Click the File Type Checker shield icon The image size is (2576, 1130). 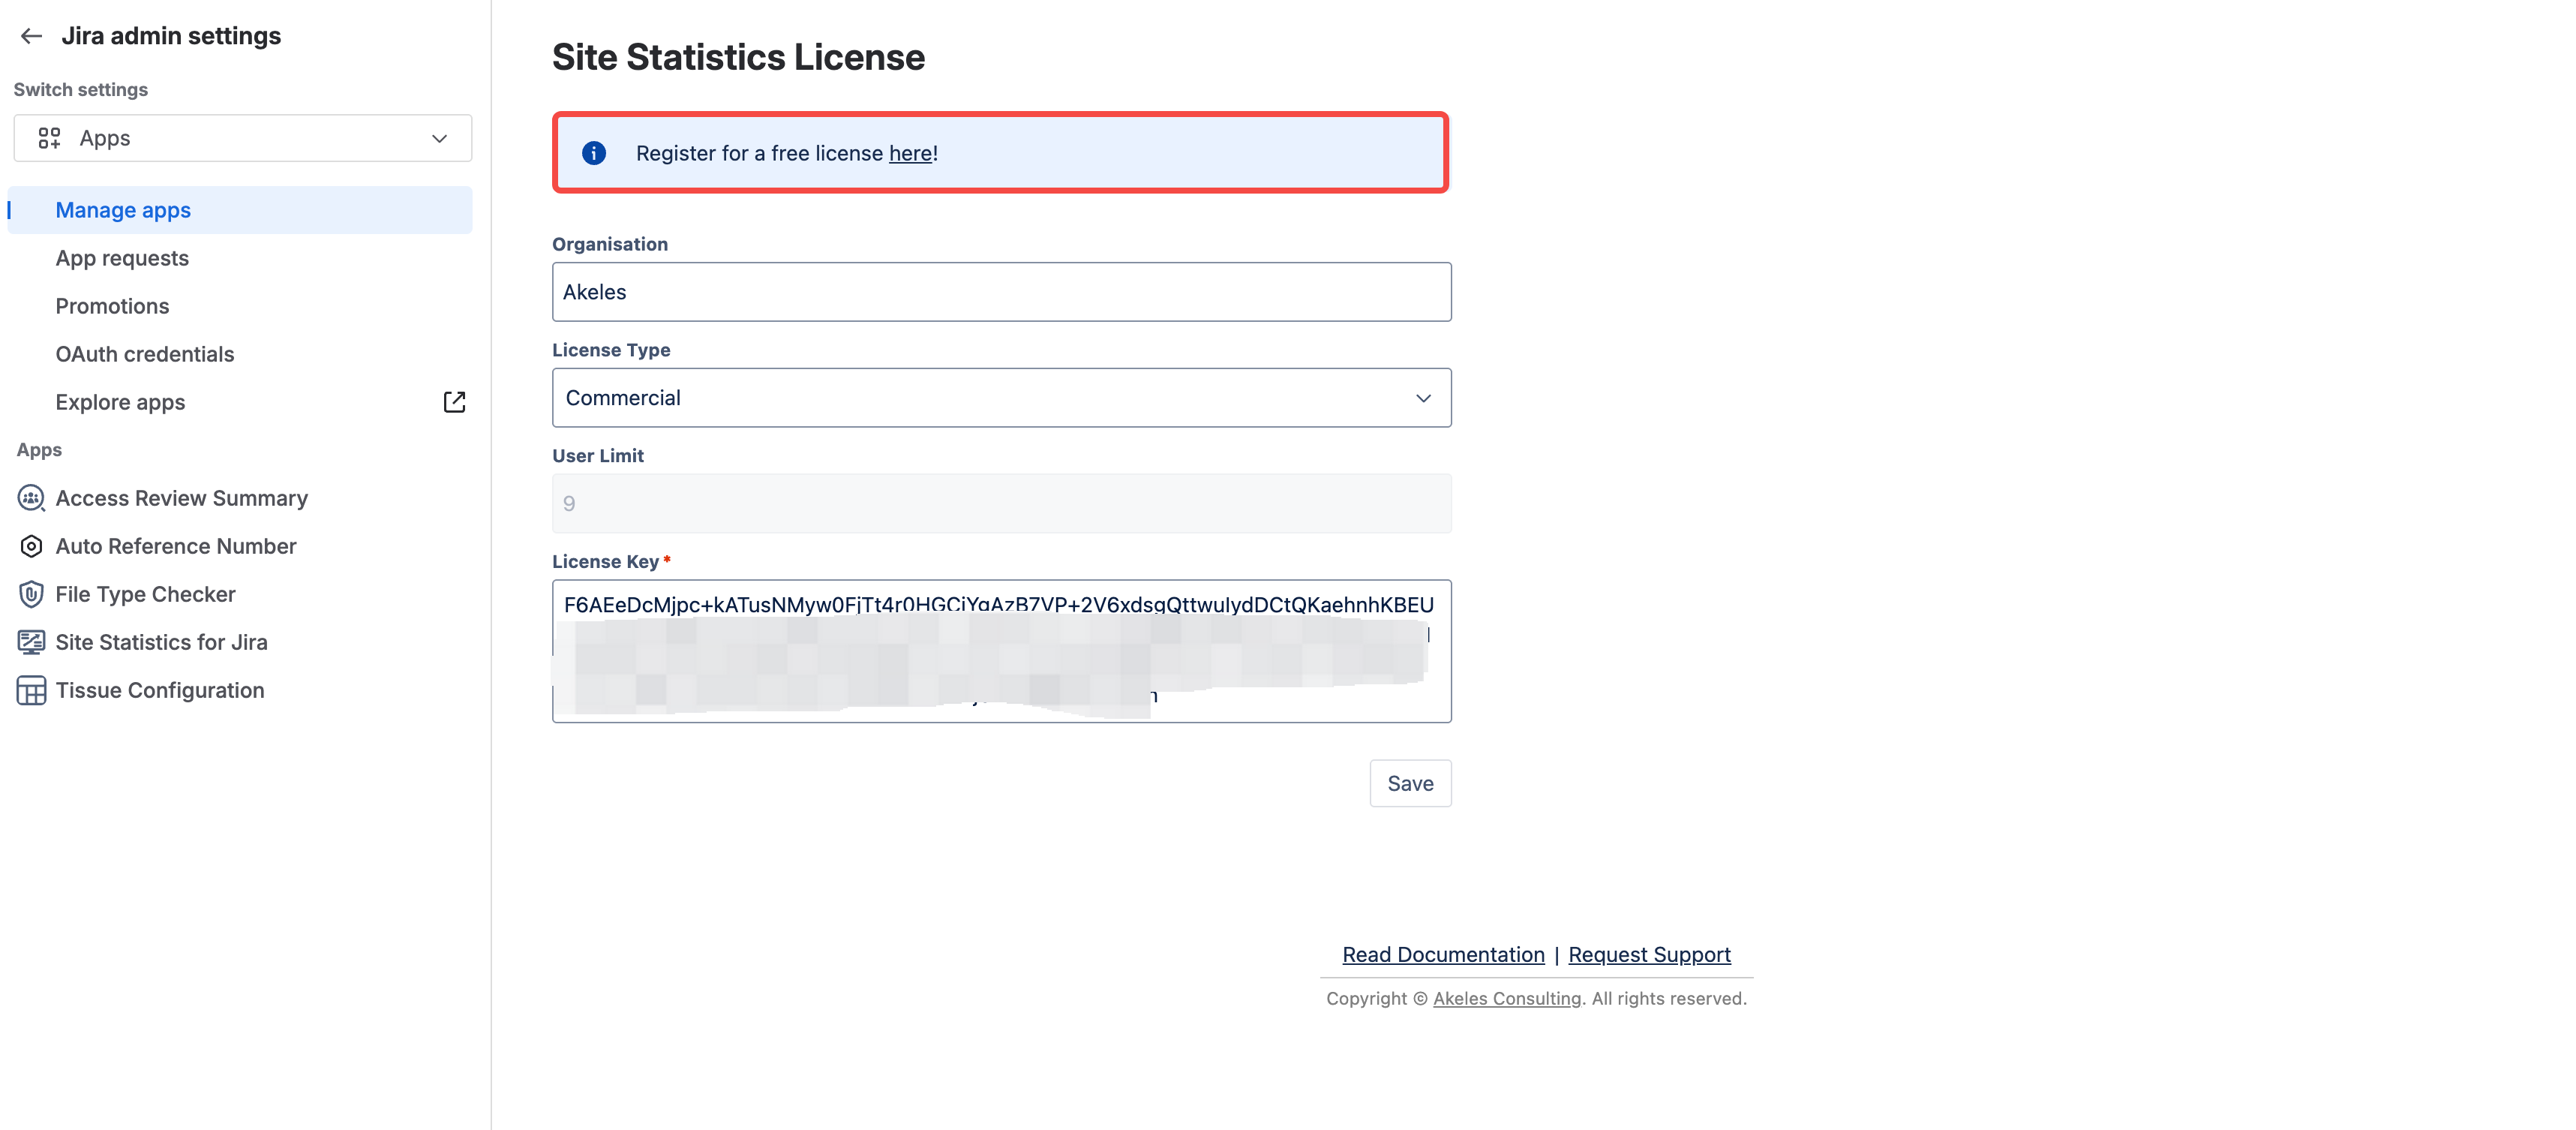(31, 594)
